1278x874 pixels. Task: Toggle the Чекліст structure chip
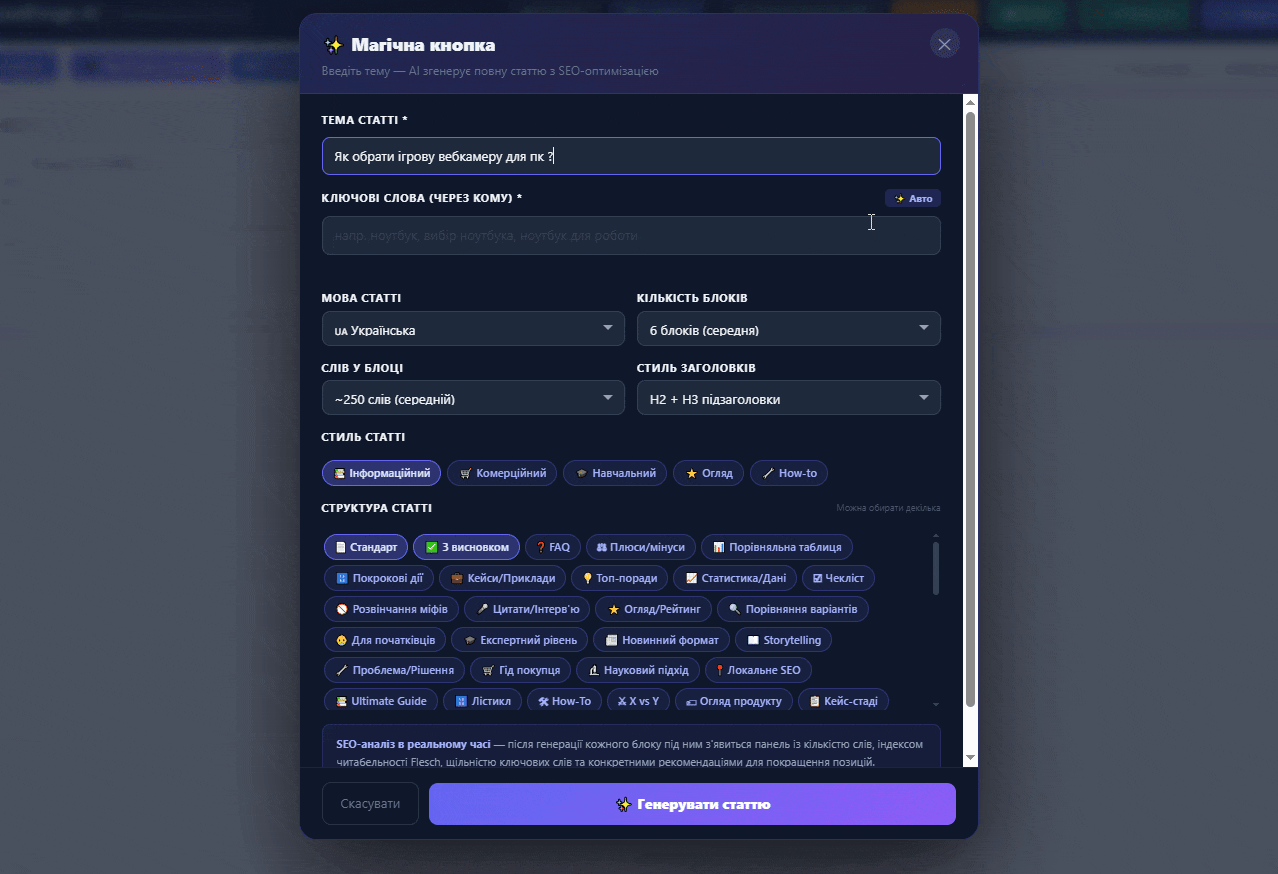pos(839,578)
